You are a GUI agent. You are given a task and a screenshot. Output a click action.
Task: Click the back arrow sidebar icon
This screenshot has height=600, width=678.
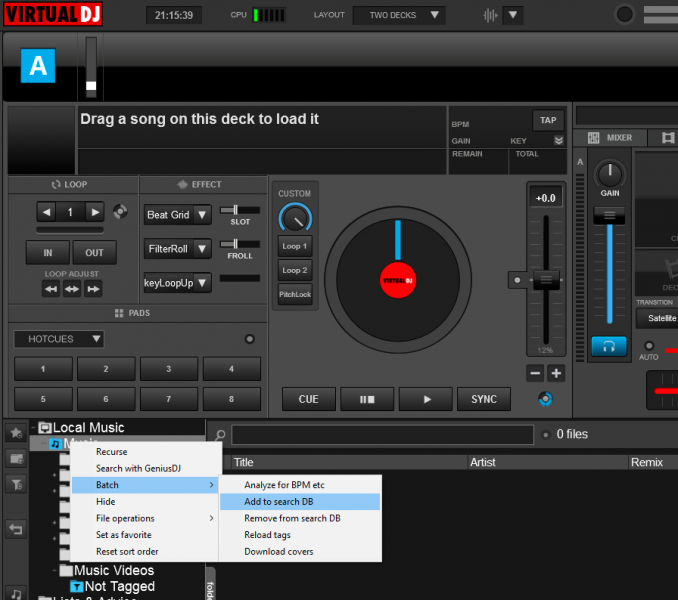tap(16, 529)
